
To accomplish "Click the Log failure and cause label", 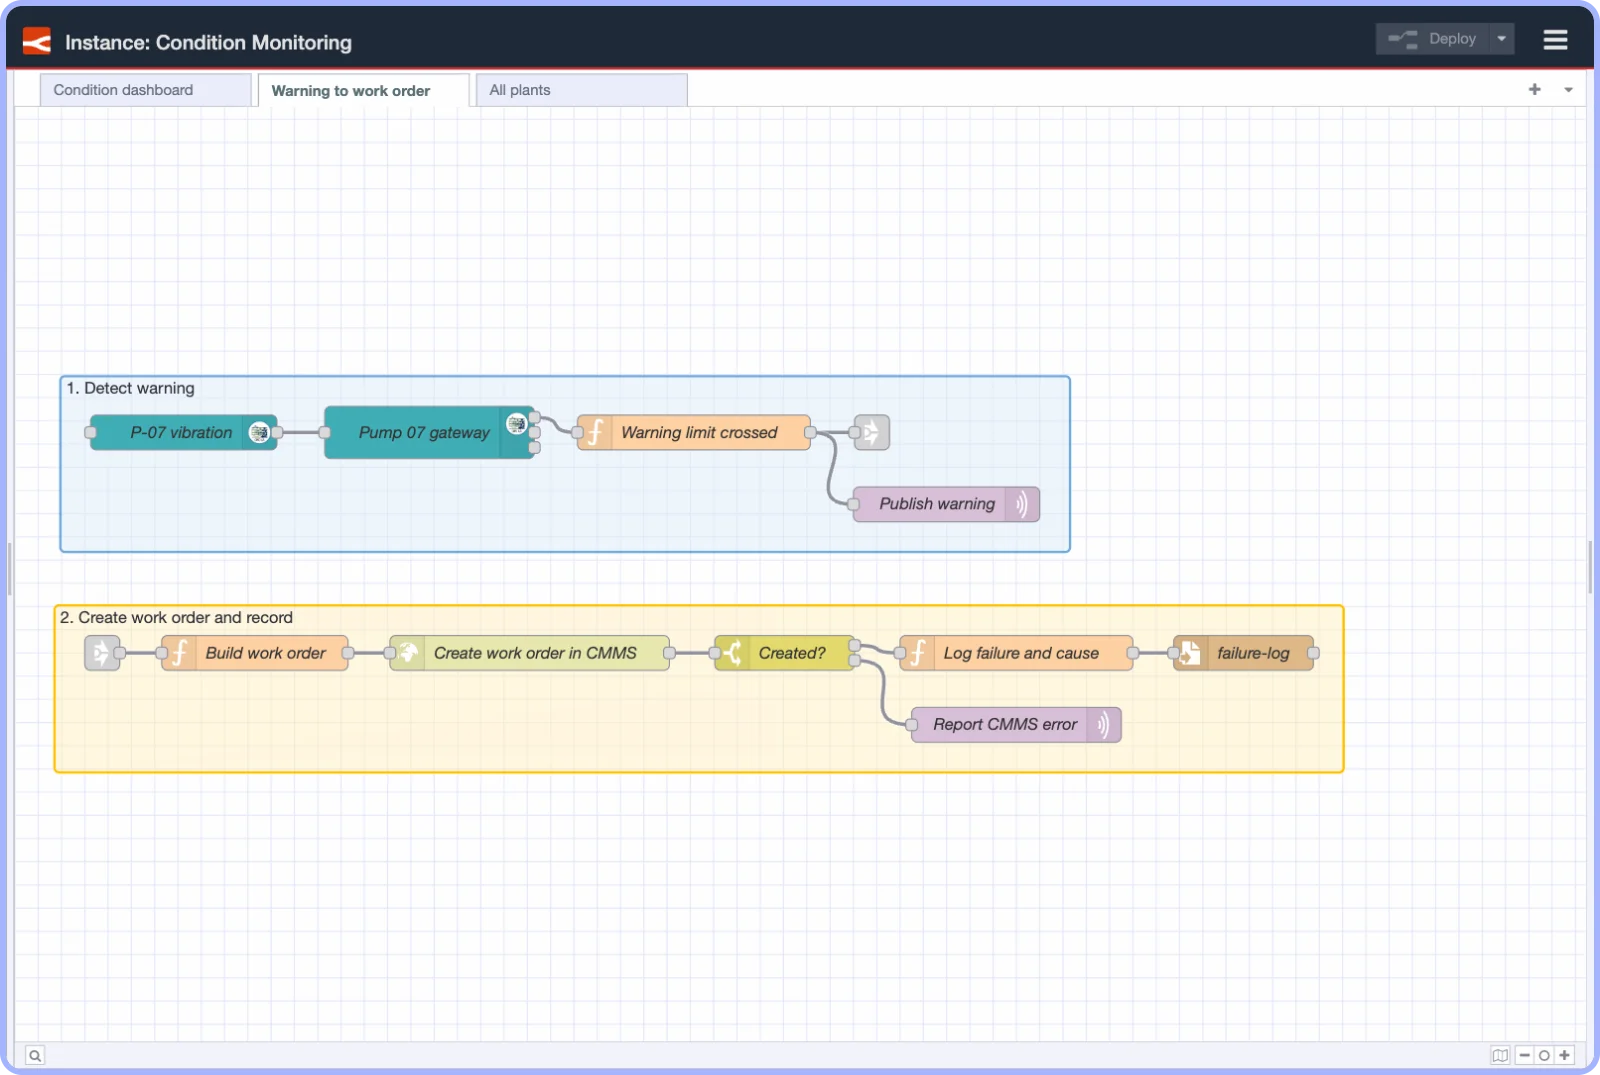I will [1021, 653].
